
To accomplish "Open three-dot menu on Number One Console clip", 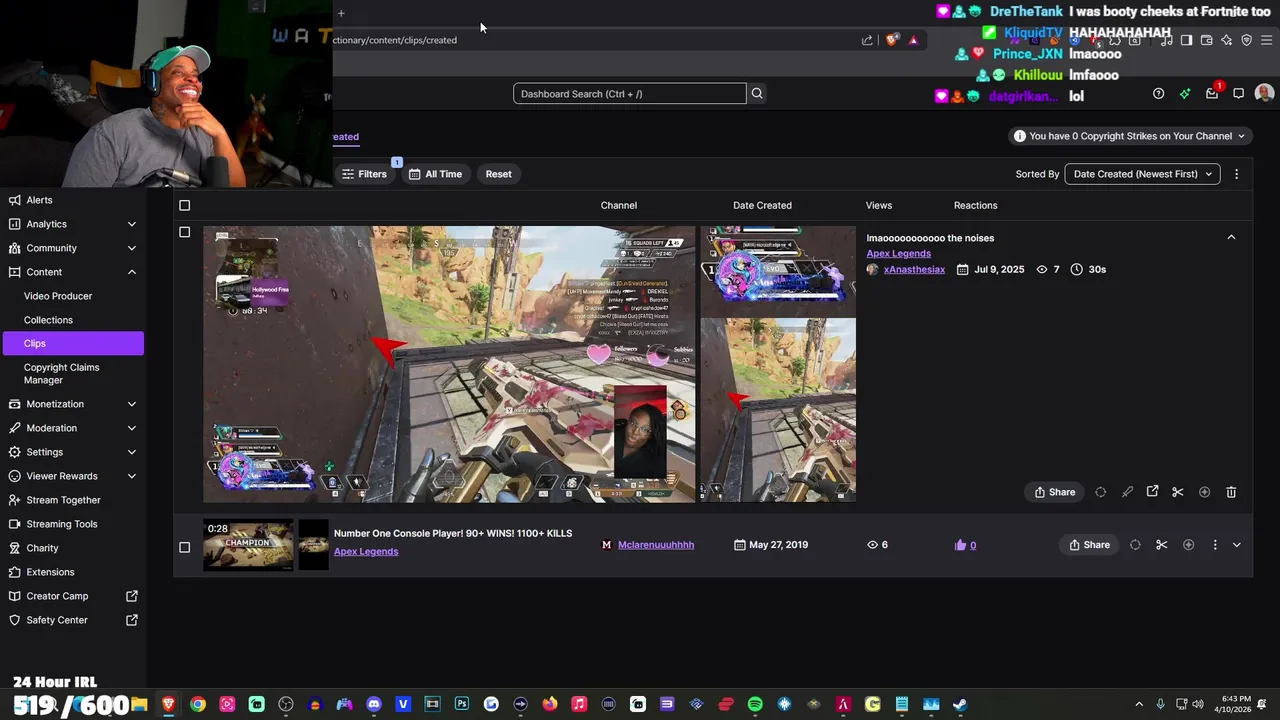I will pyautogui.click(x=1215, y=545).
